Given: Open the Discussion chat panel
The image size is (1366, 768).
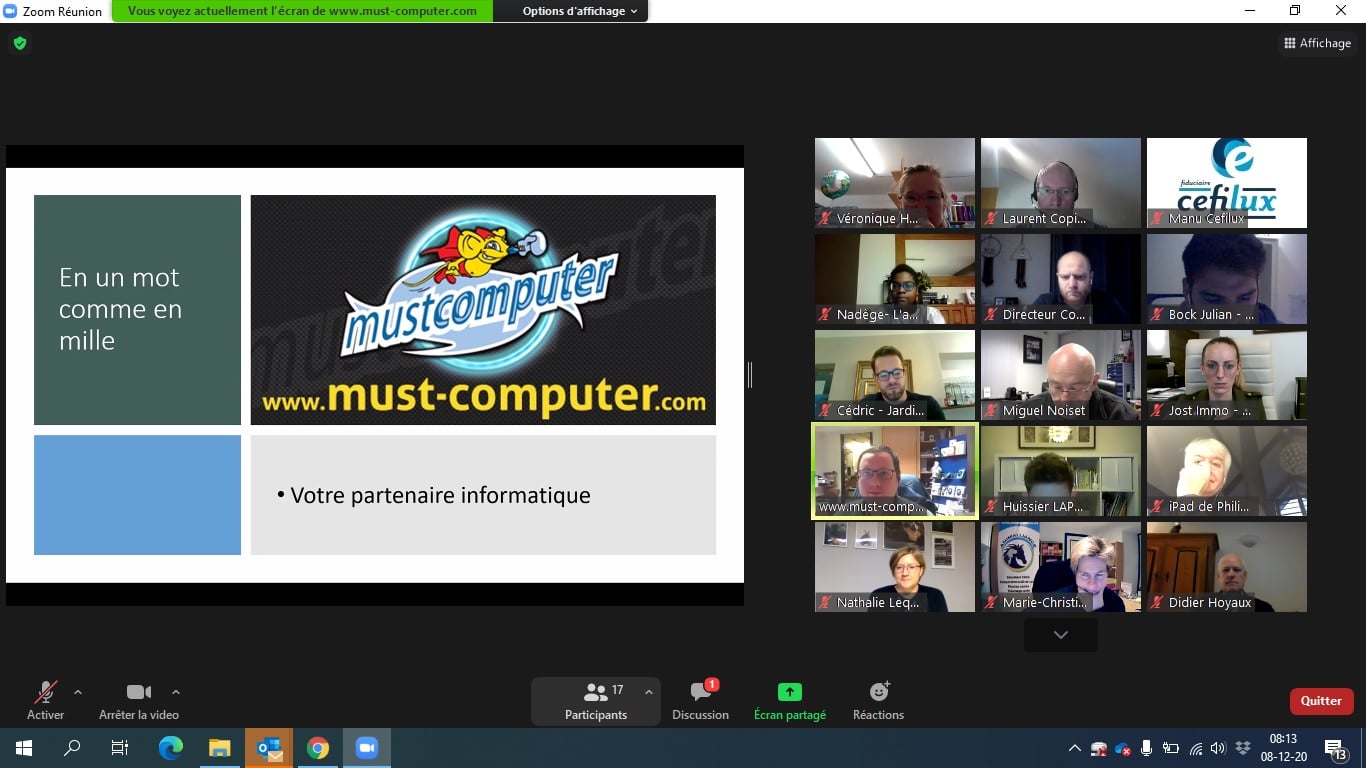Looking at the screenshot, I should click(x=700, y=701).
